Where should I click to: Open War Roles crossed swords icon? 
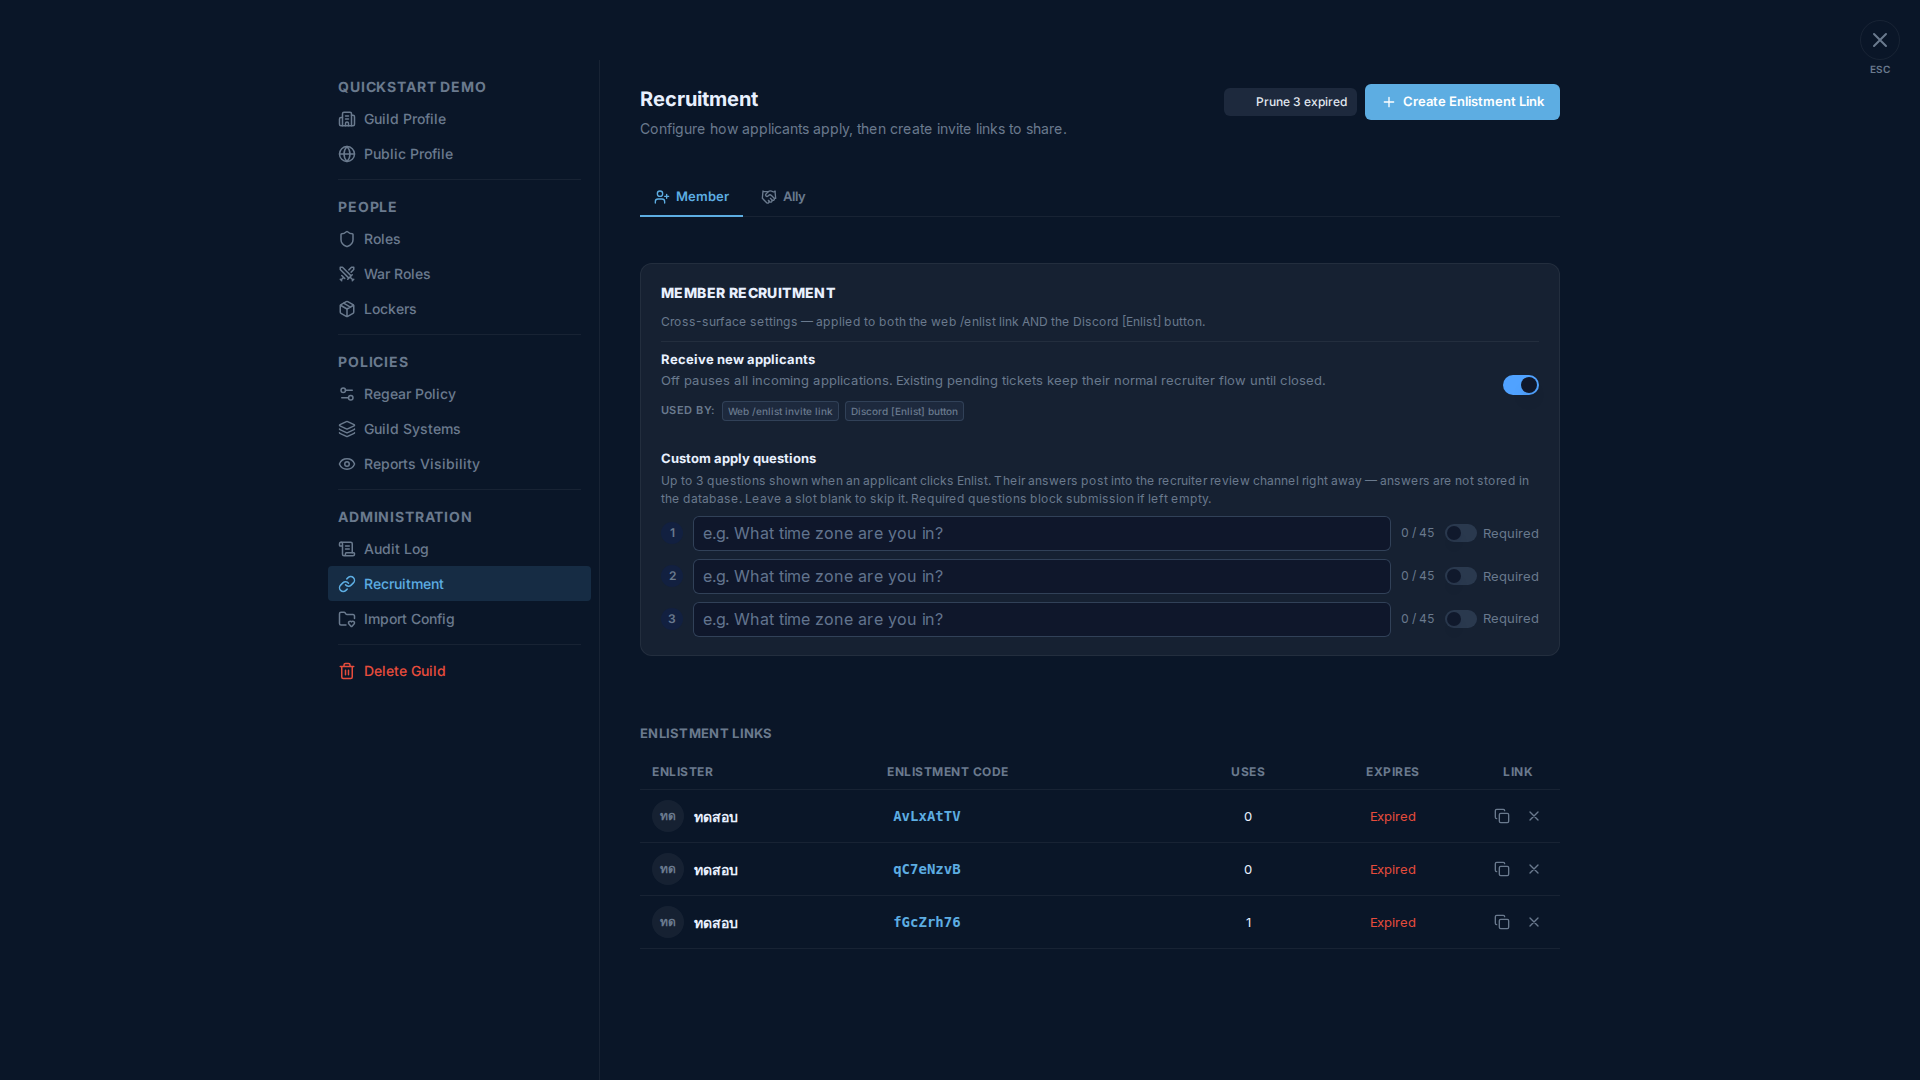click(x=347, y=274)
